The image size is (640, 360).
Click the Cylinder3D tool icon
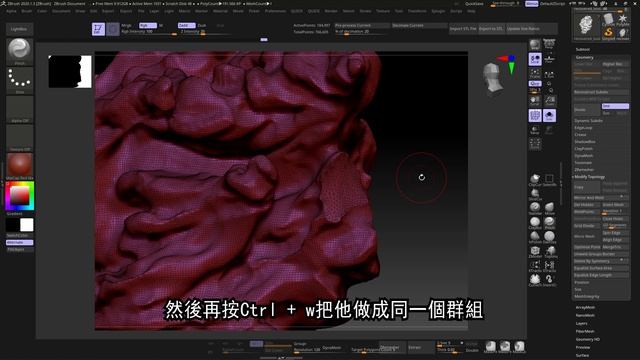pyautogui.click(x=608, y=20)
